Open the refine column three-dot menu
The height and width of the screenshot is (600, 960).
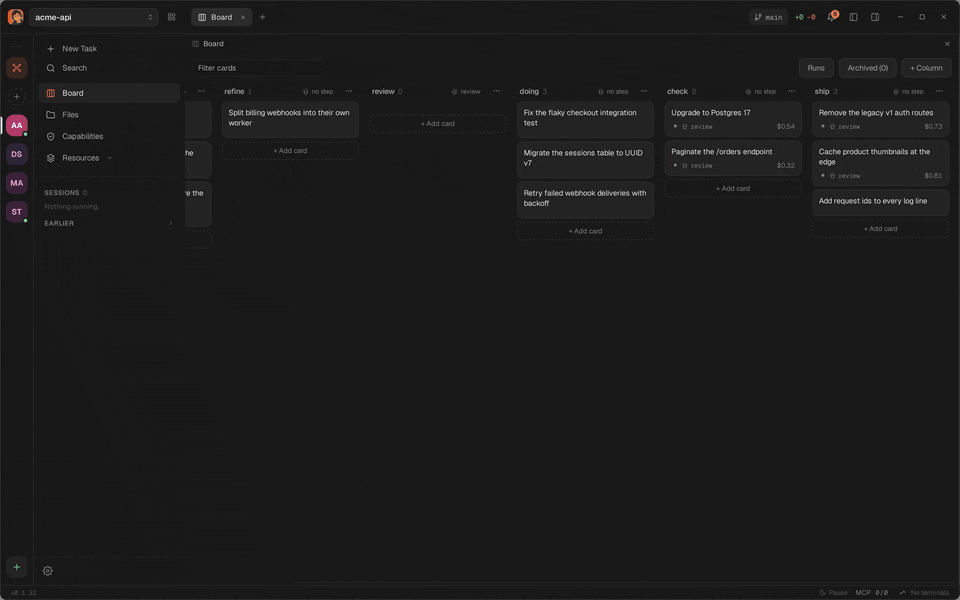(x=348, y=91)
